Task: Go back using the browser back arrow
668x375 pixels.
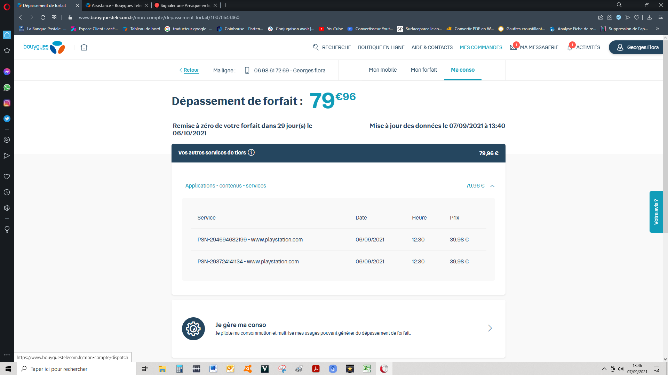Action: click(x=20, y=17)
